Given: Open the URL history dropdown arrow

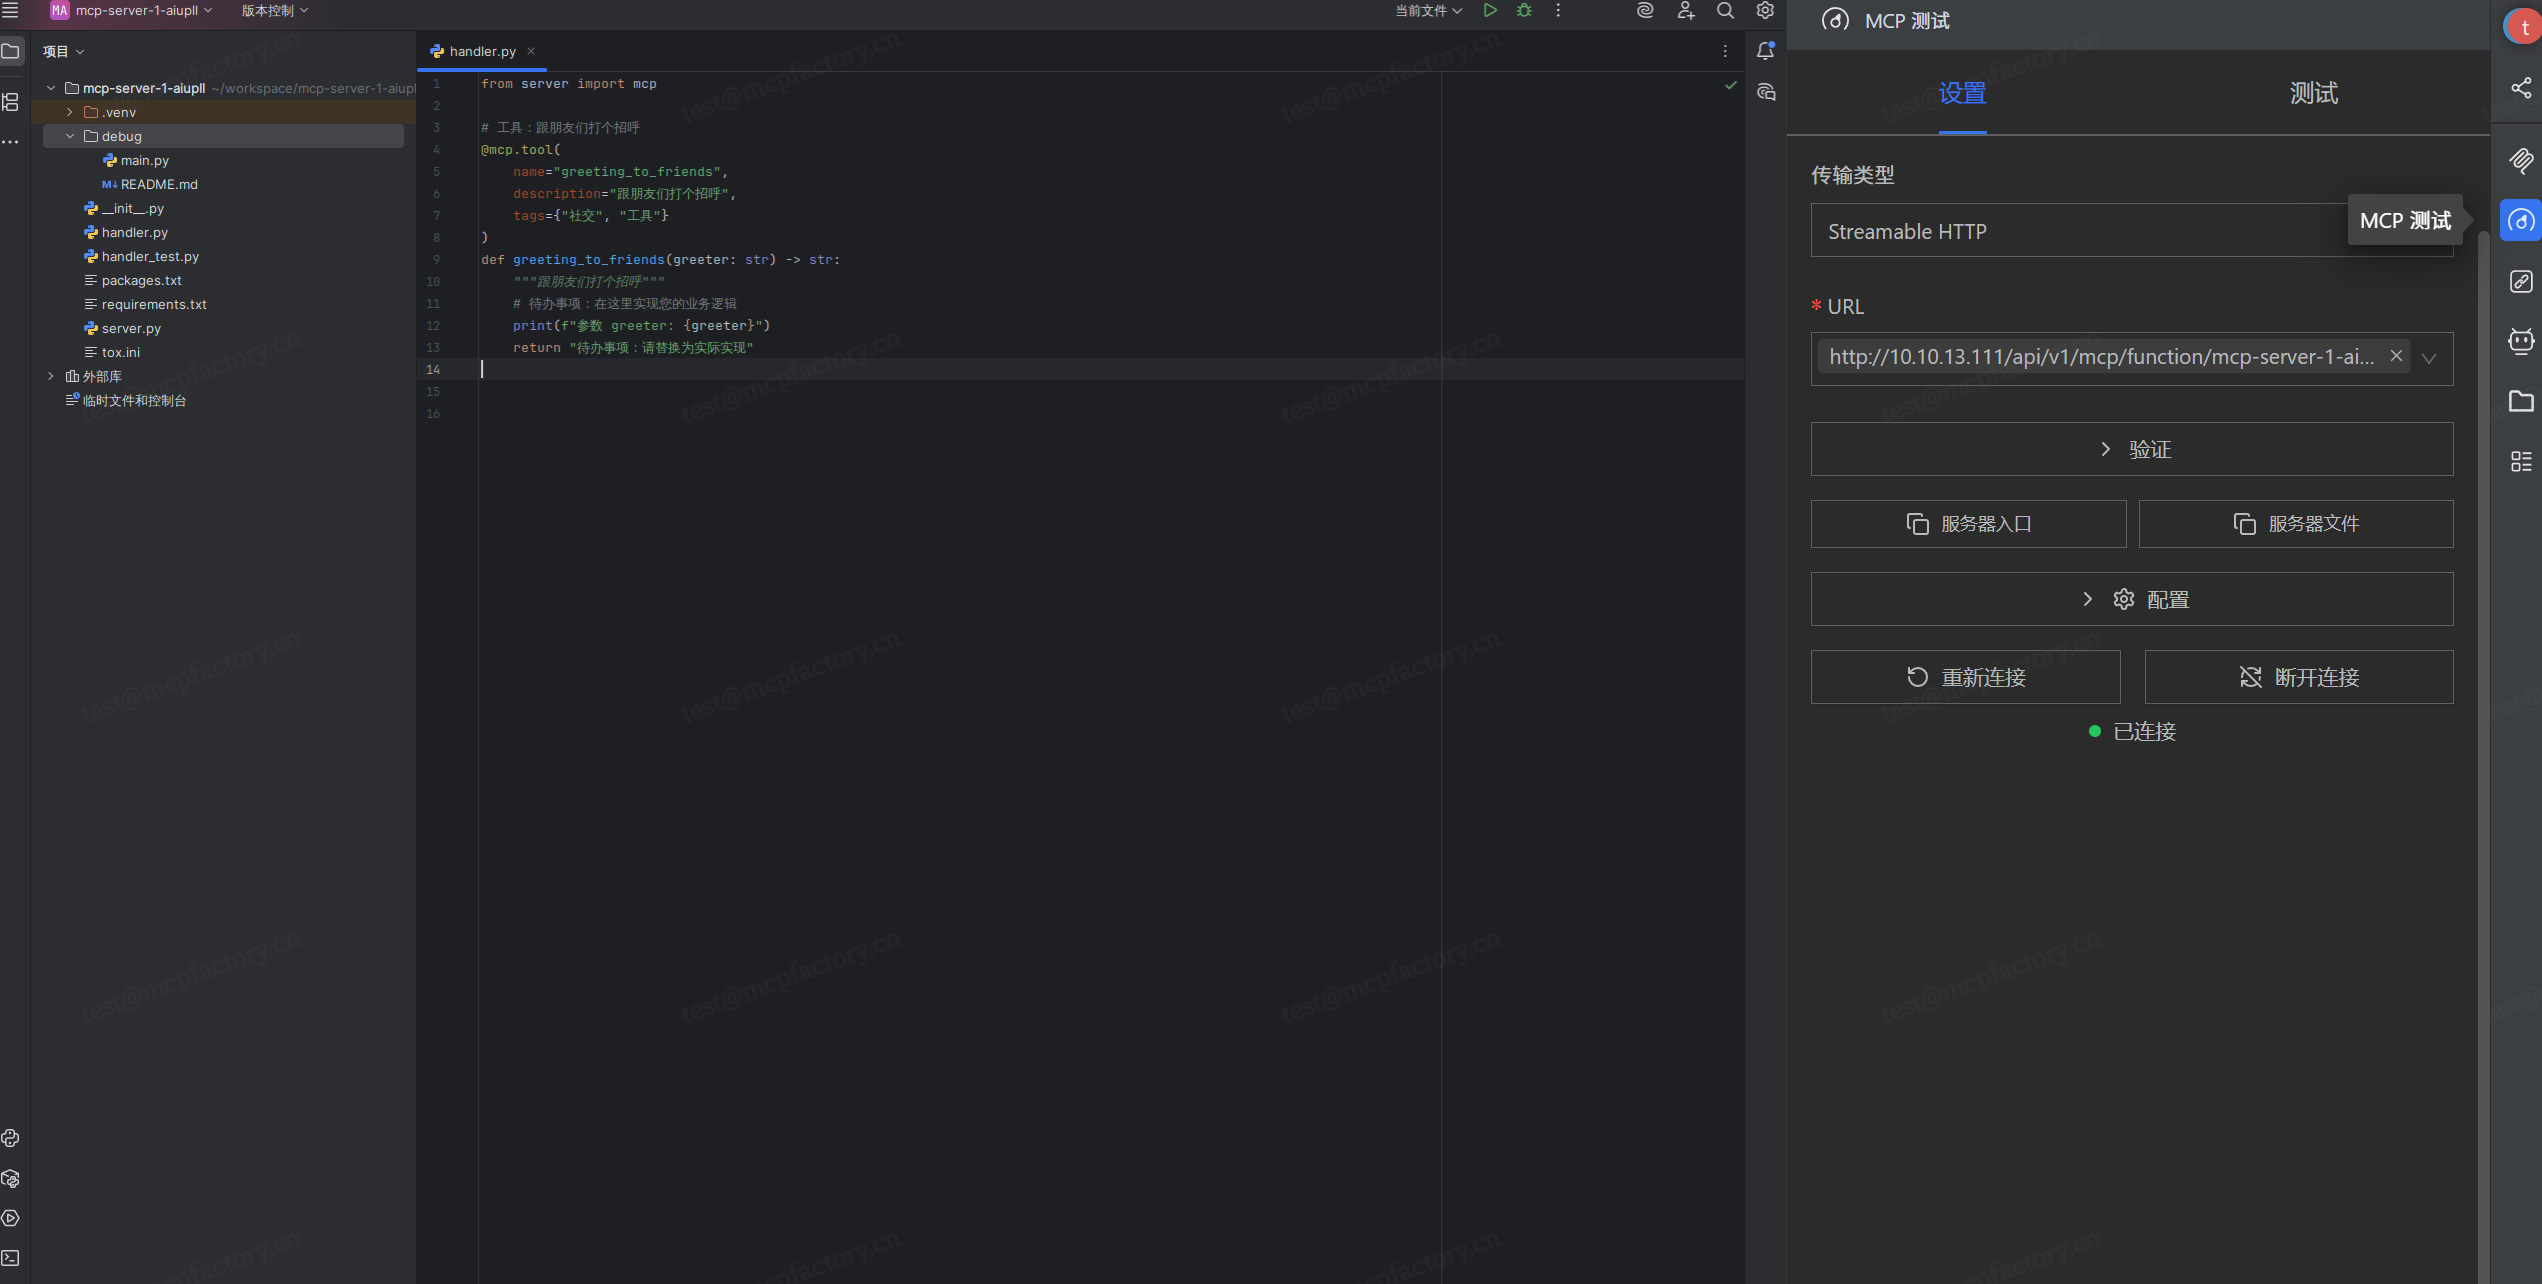Looking at the screenshot, I should coord(2429,358).
